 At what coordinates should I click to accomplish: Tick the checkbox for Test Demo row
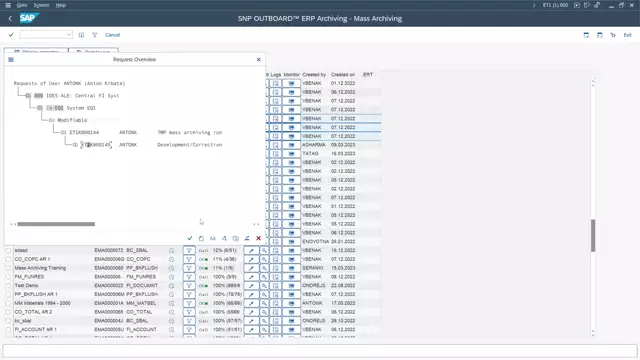click(8, 286)
